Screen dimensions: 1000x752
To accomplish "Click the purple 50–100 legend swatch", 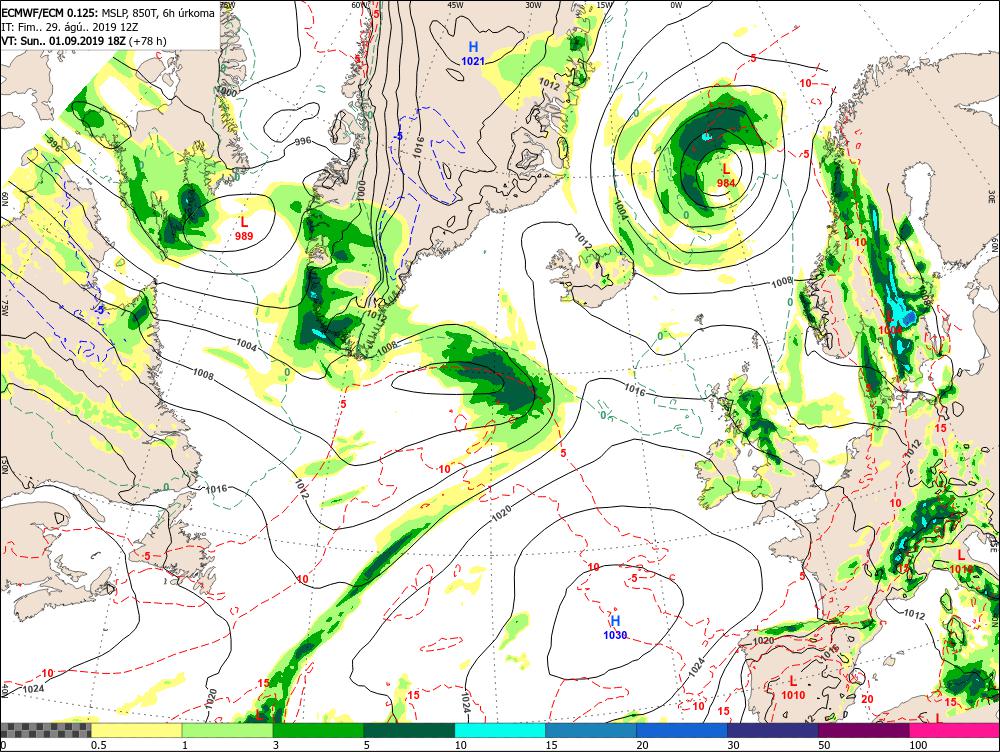I will click(x=864, y=730).
